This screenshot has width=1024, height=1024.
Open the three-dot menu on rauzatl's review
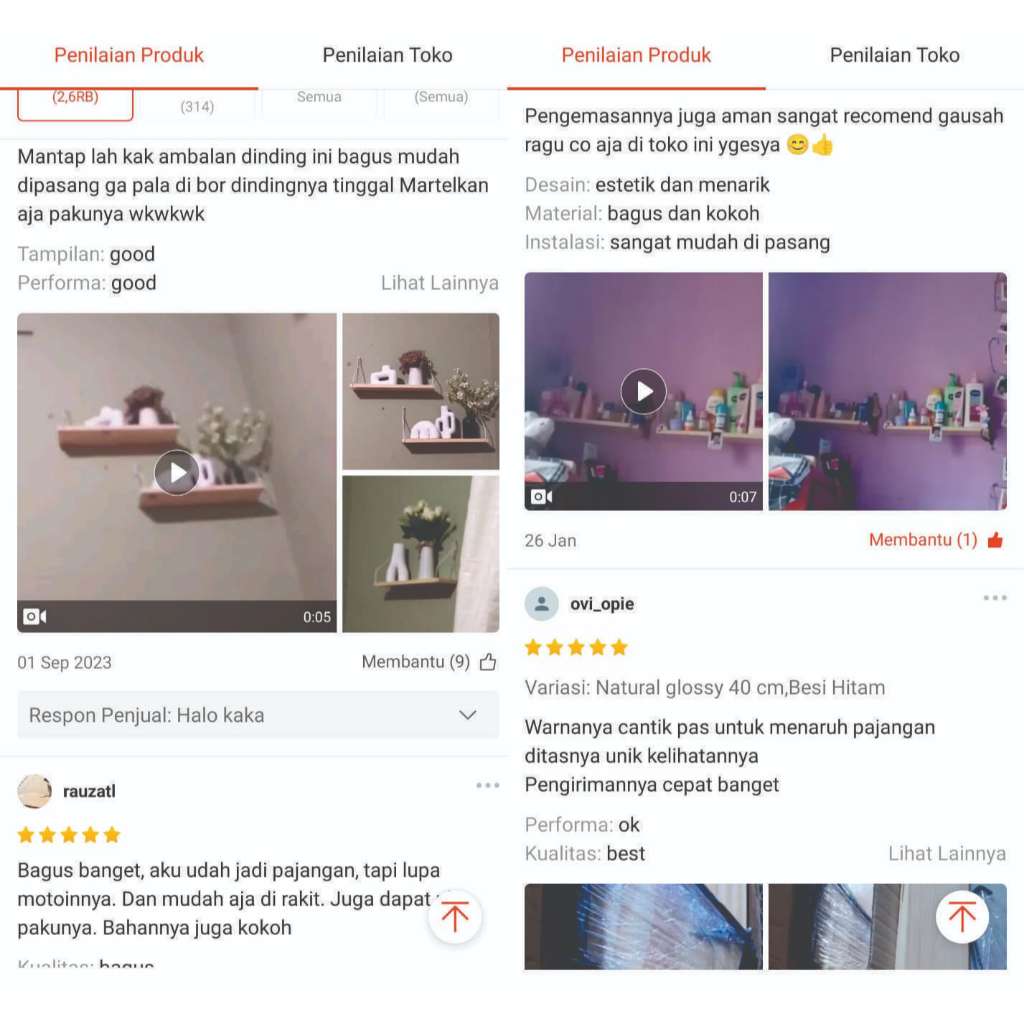488,785
